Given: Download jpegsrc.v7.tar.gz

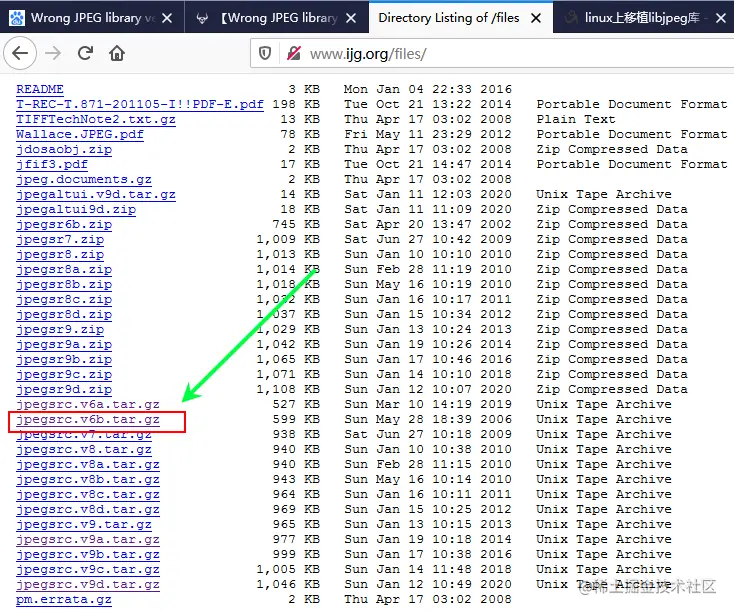Looking at the screenshot, I should 84,435.
